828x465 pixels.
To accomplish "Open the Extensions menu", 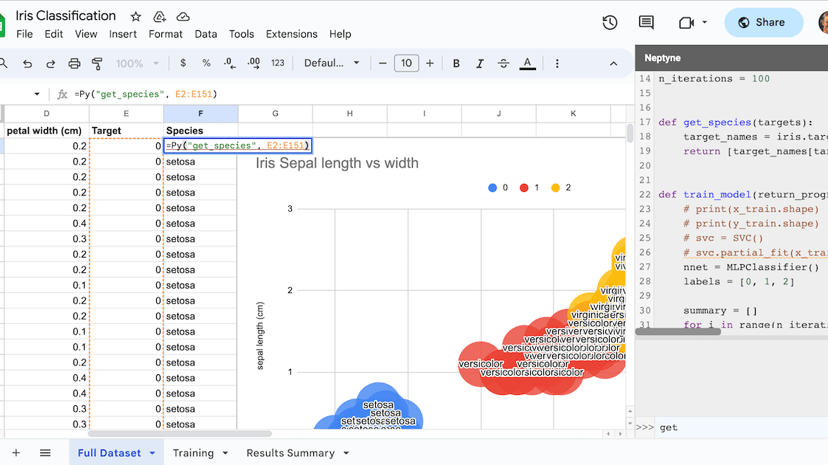I will pyautogui.click(x=291, y=34).
